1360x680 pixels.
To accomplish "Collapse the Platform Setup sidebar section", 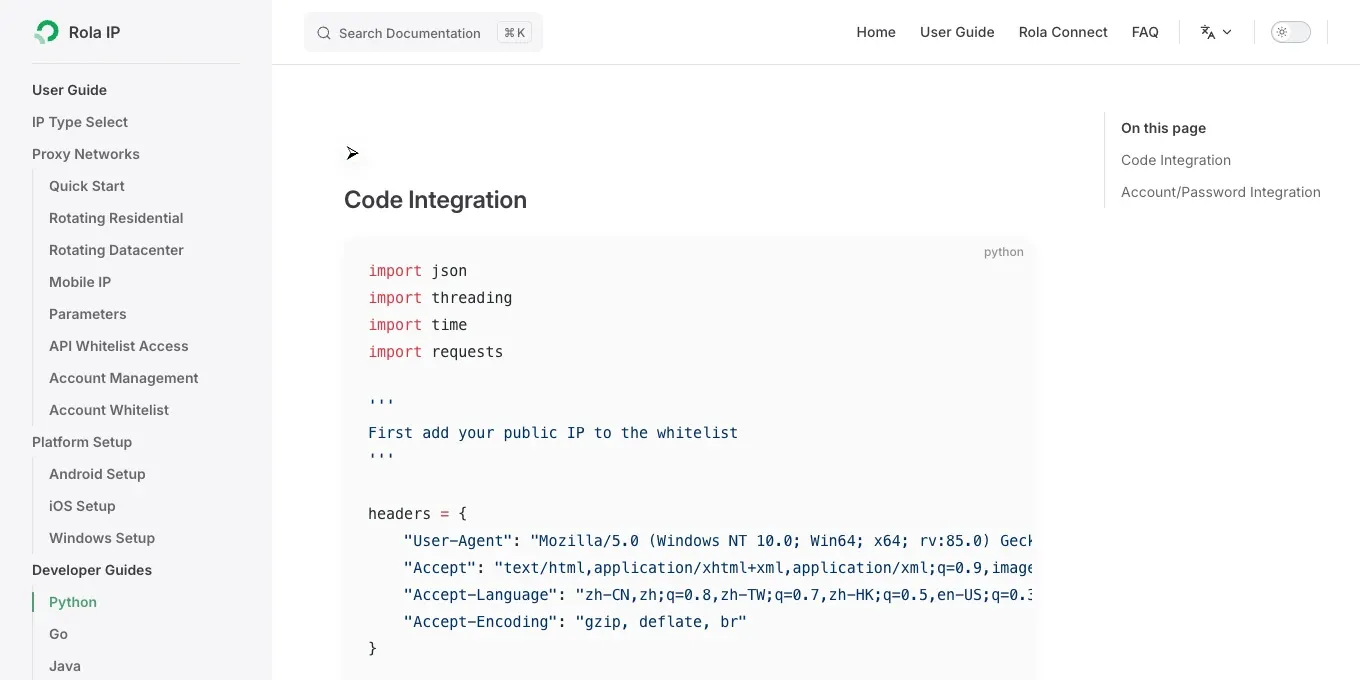I will coord(82,442).
